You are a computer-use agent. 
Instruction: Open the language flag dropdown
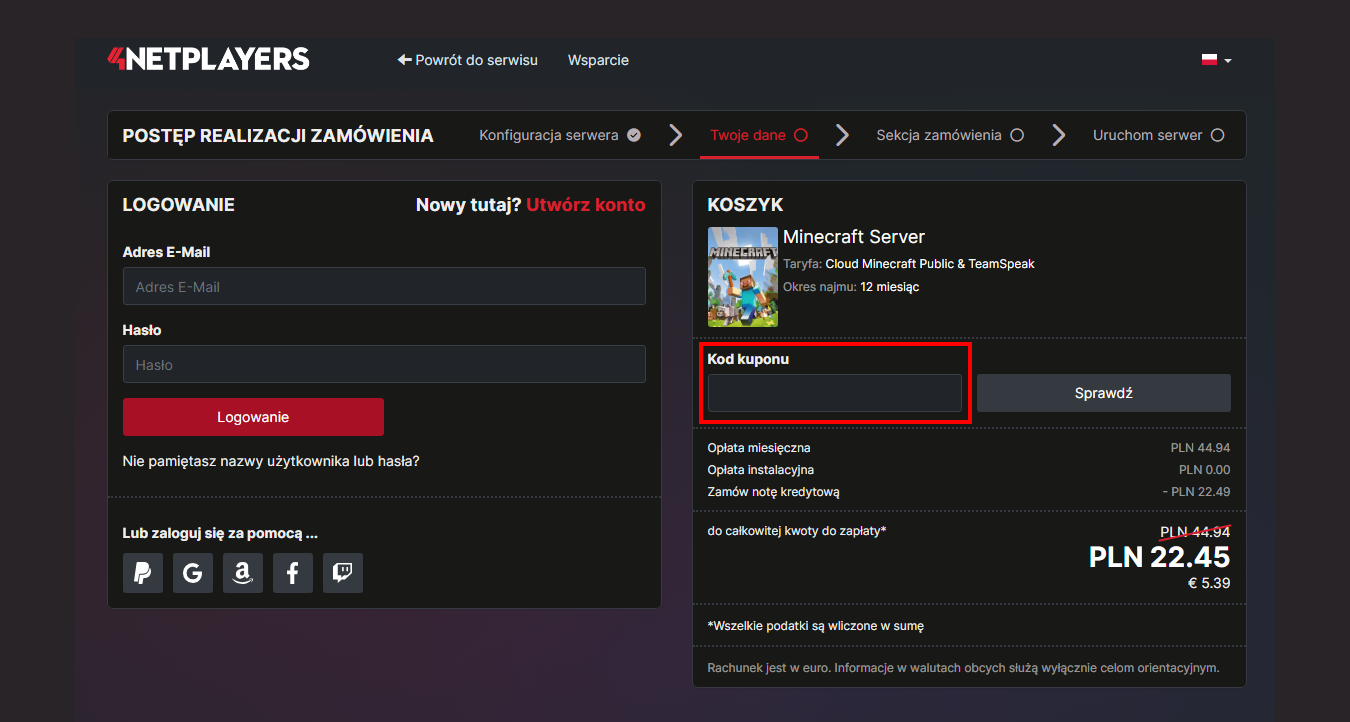(x=1216, y=60)
